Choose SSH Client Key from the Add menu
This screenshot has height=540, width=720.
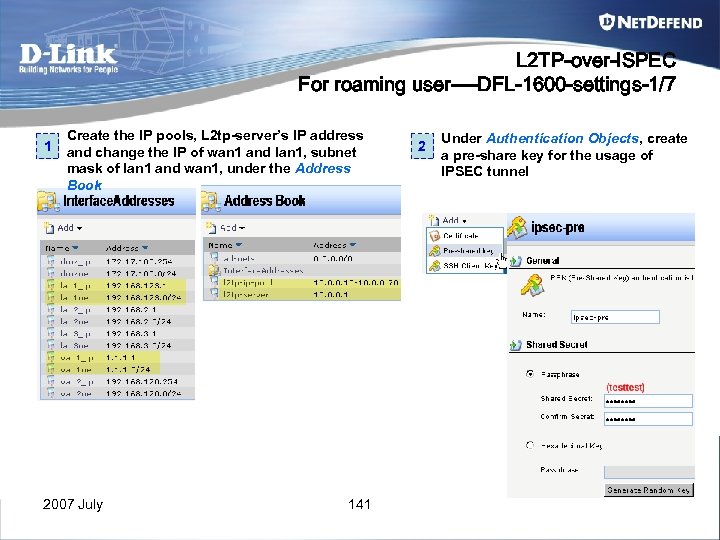click(465, 265)
